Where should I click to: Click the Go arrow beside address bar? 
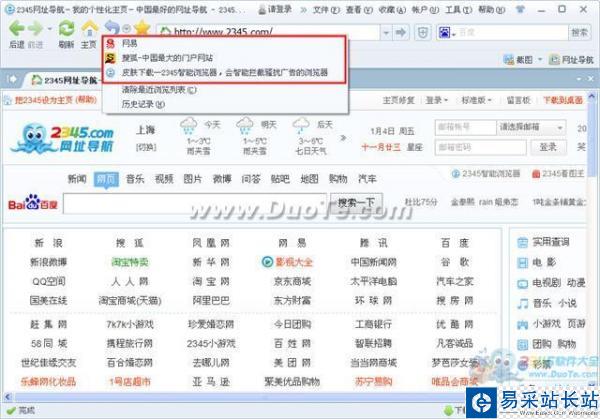click(401, 33)
